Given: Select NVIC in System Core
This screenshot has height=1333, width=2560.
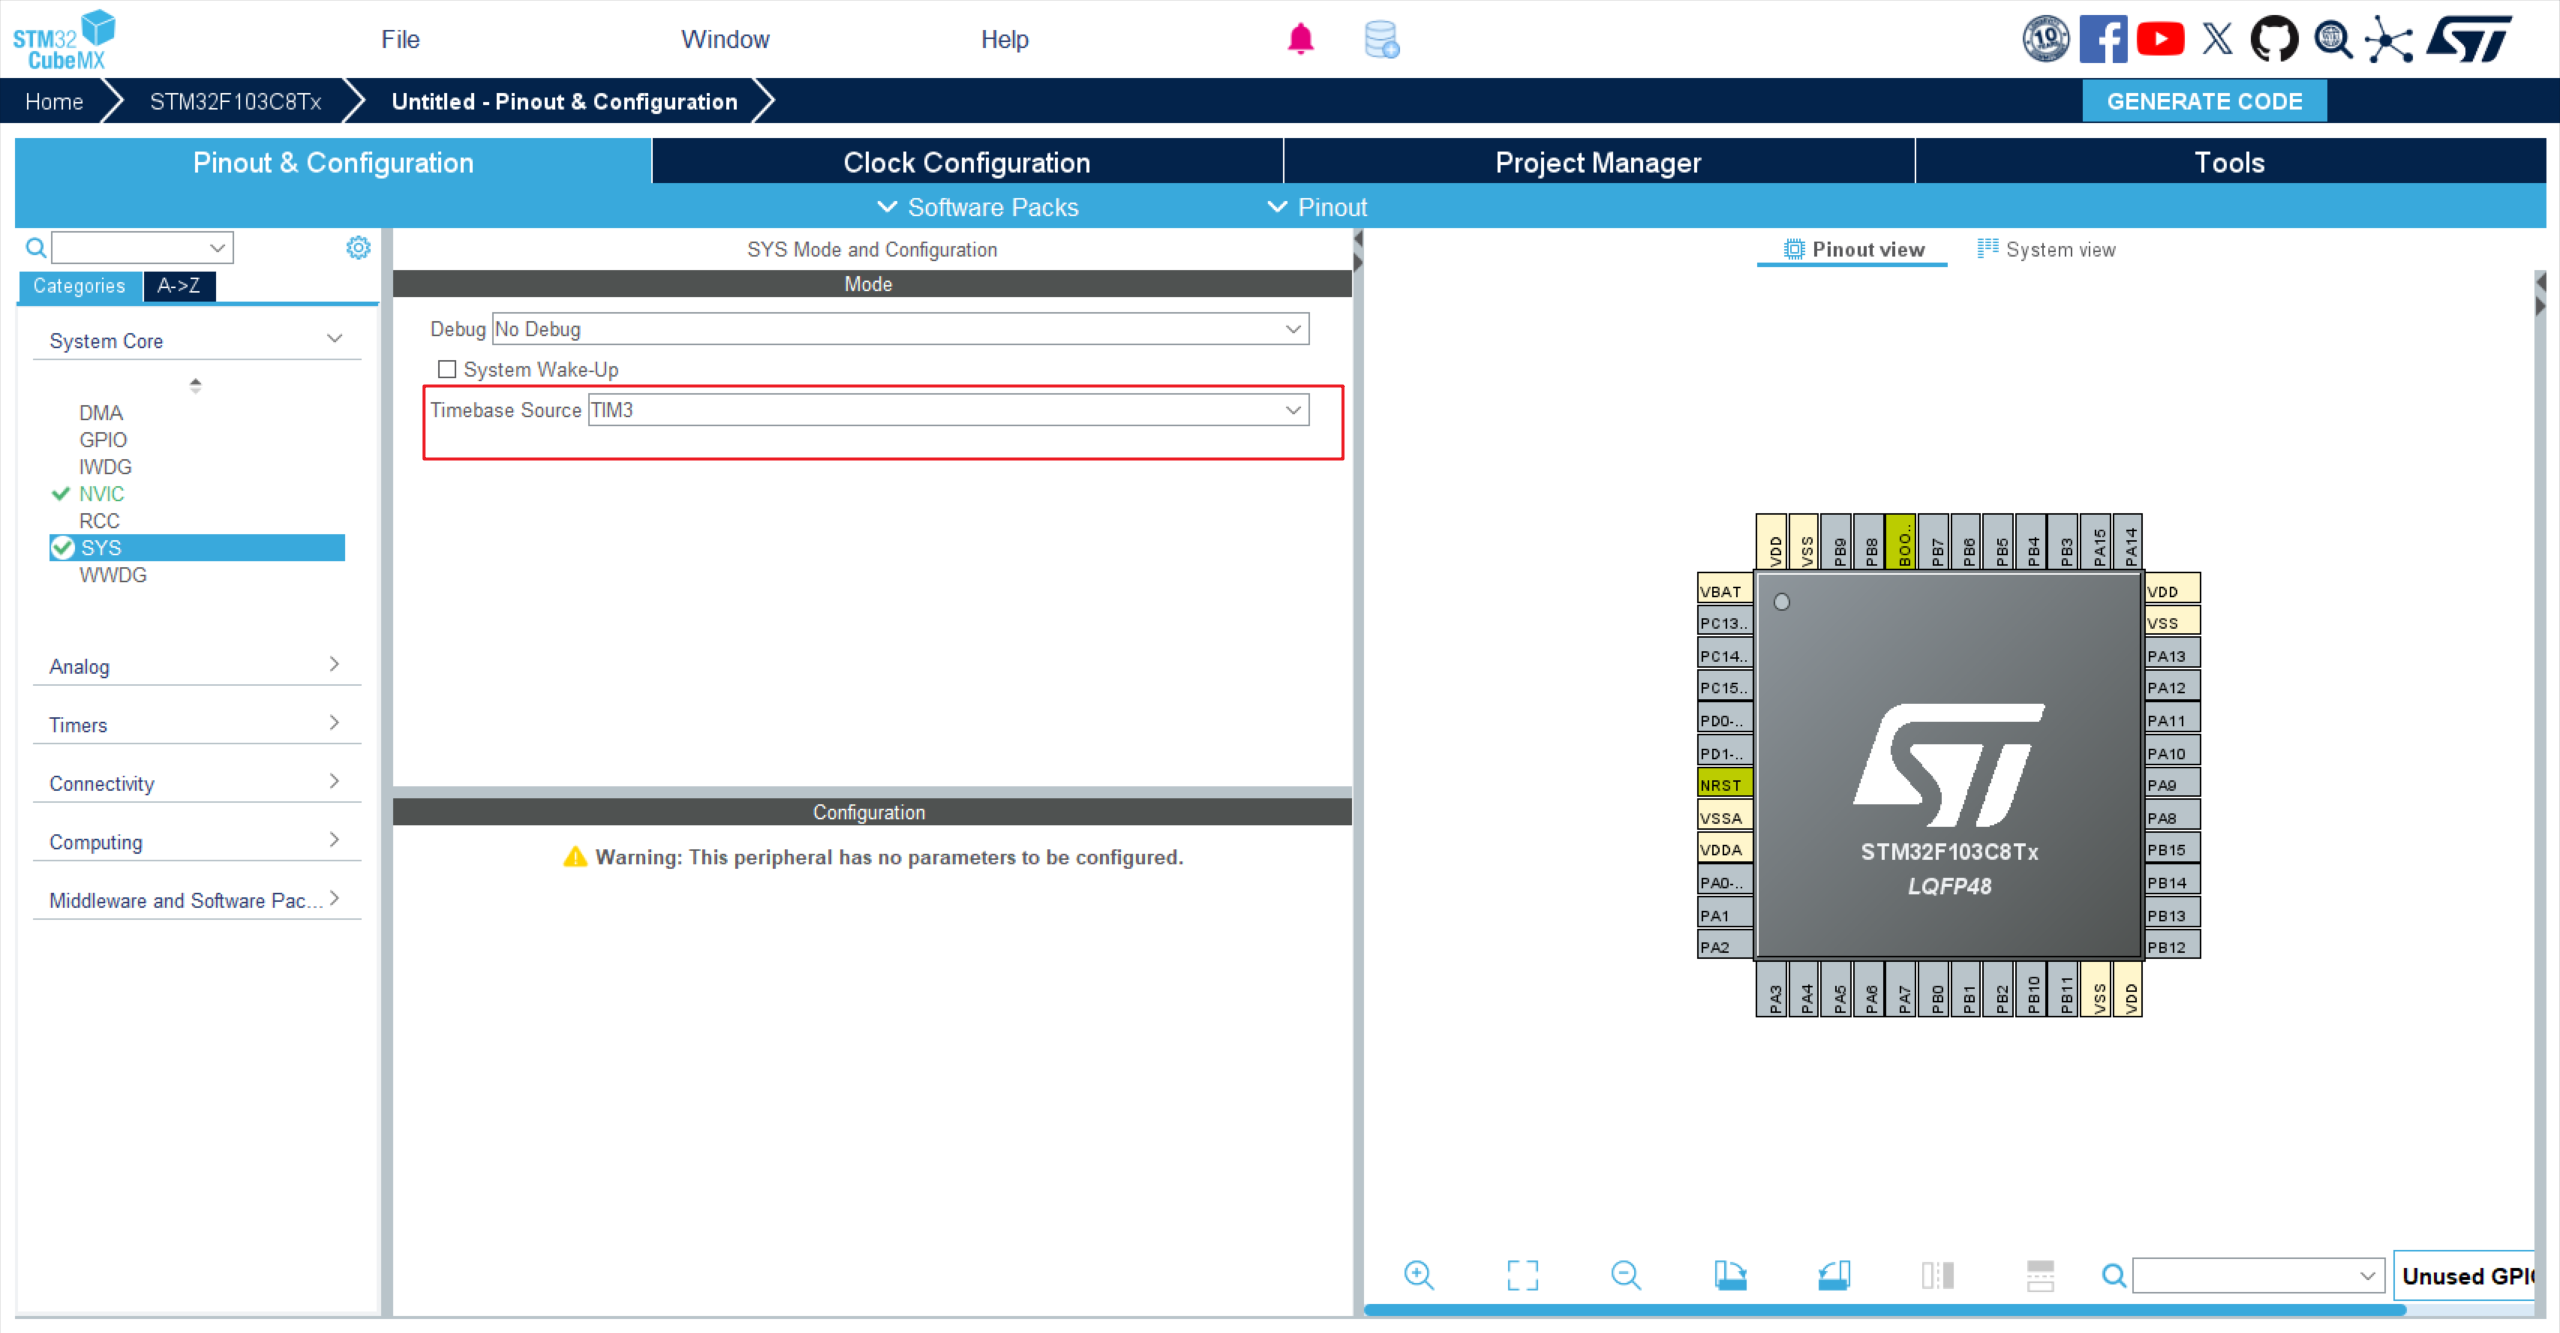Looking at the screenshot, I should (101, 493).
